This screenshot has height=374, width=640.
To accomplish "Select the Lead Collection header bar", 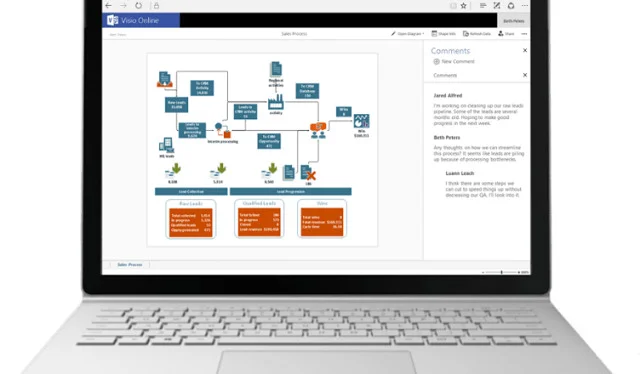I will point(191,191).
